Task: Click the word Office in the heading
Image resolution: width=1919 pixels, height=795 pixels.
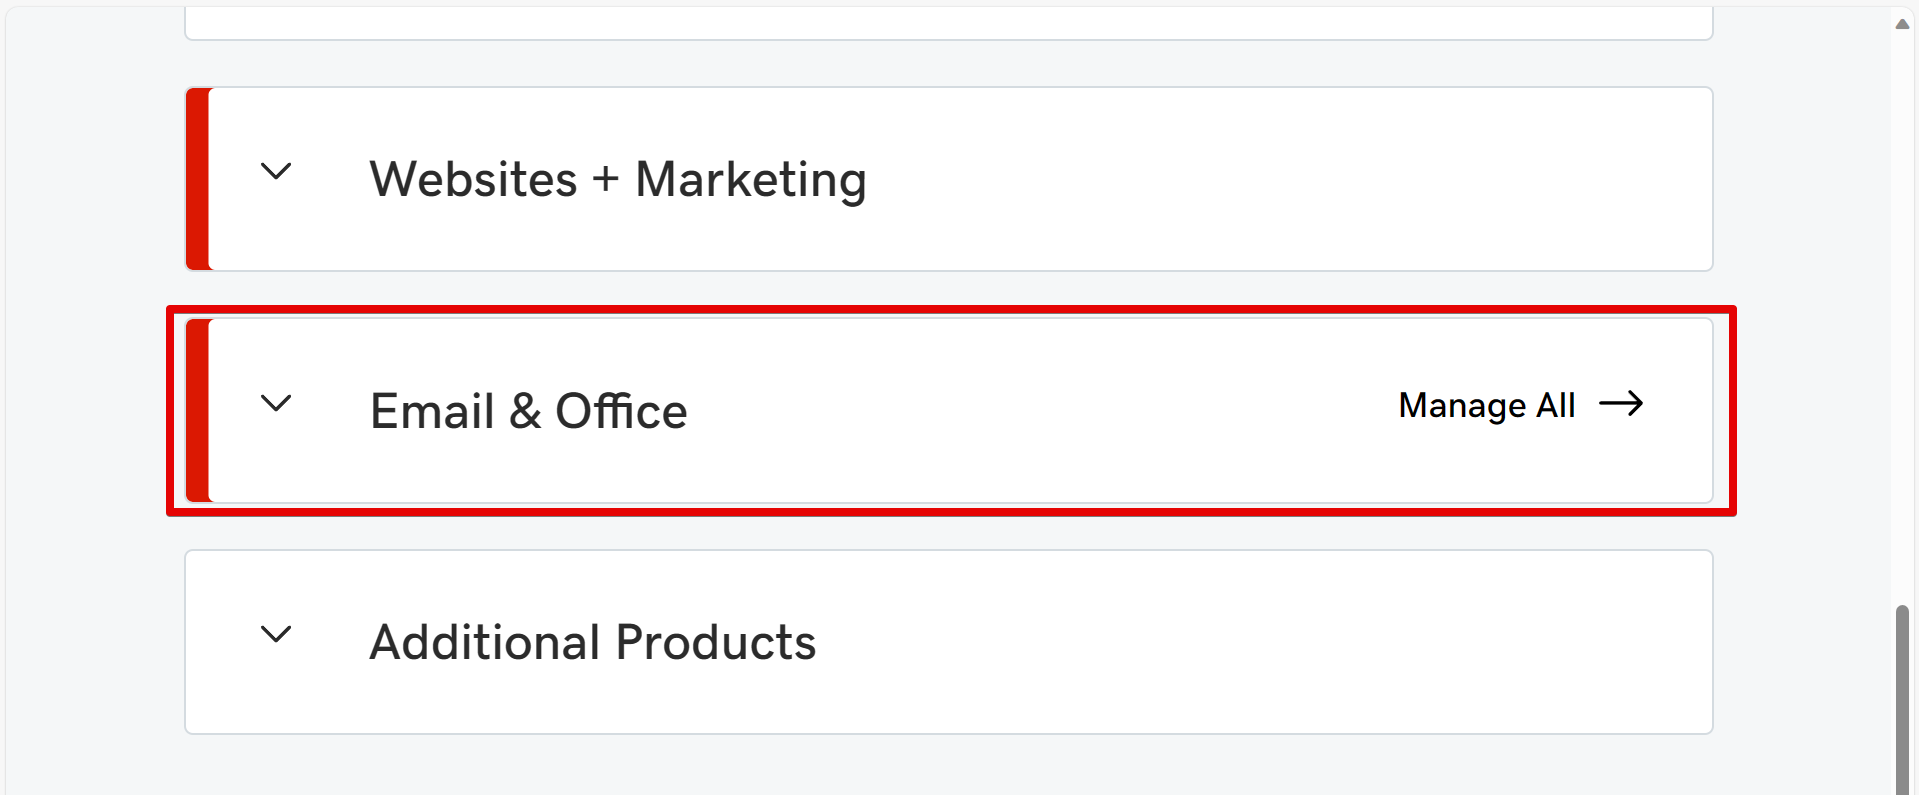Action: coord(621,411)
